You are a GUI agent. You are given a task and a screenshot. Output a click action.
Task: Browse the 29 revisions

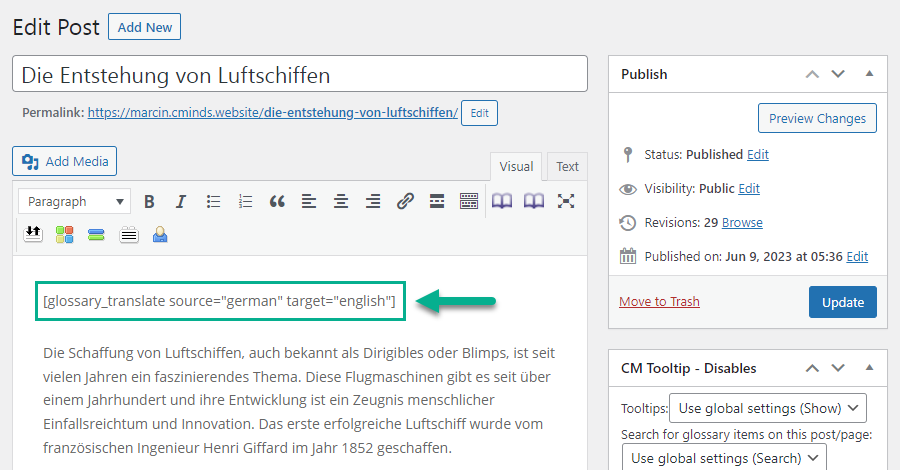(742, 223)
